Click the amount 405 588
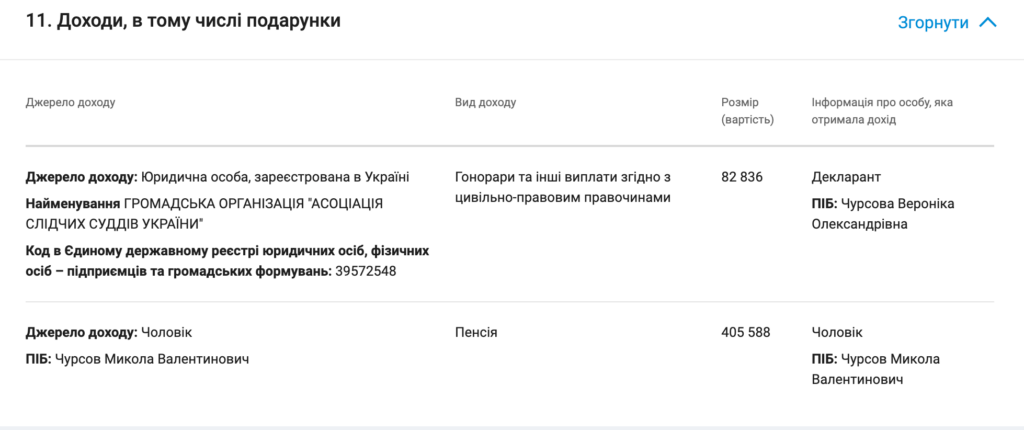The width and height of the screenshot is (1024, 430). [746, 332]
